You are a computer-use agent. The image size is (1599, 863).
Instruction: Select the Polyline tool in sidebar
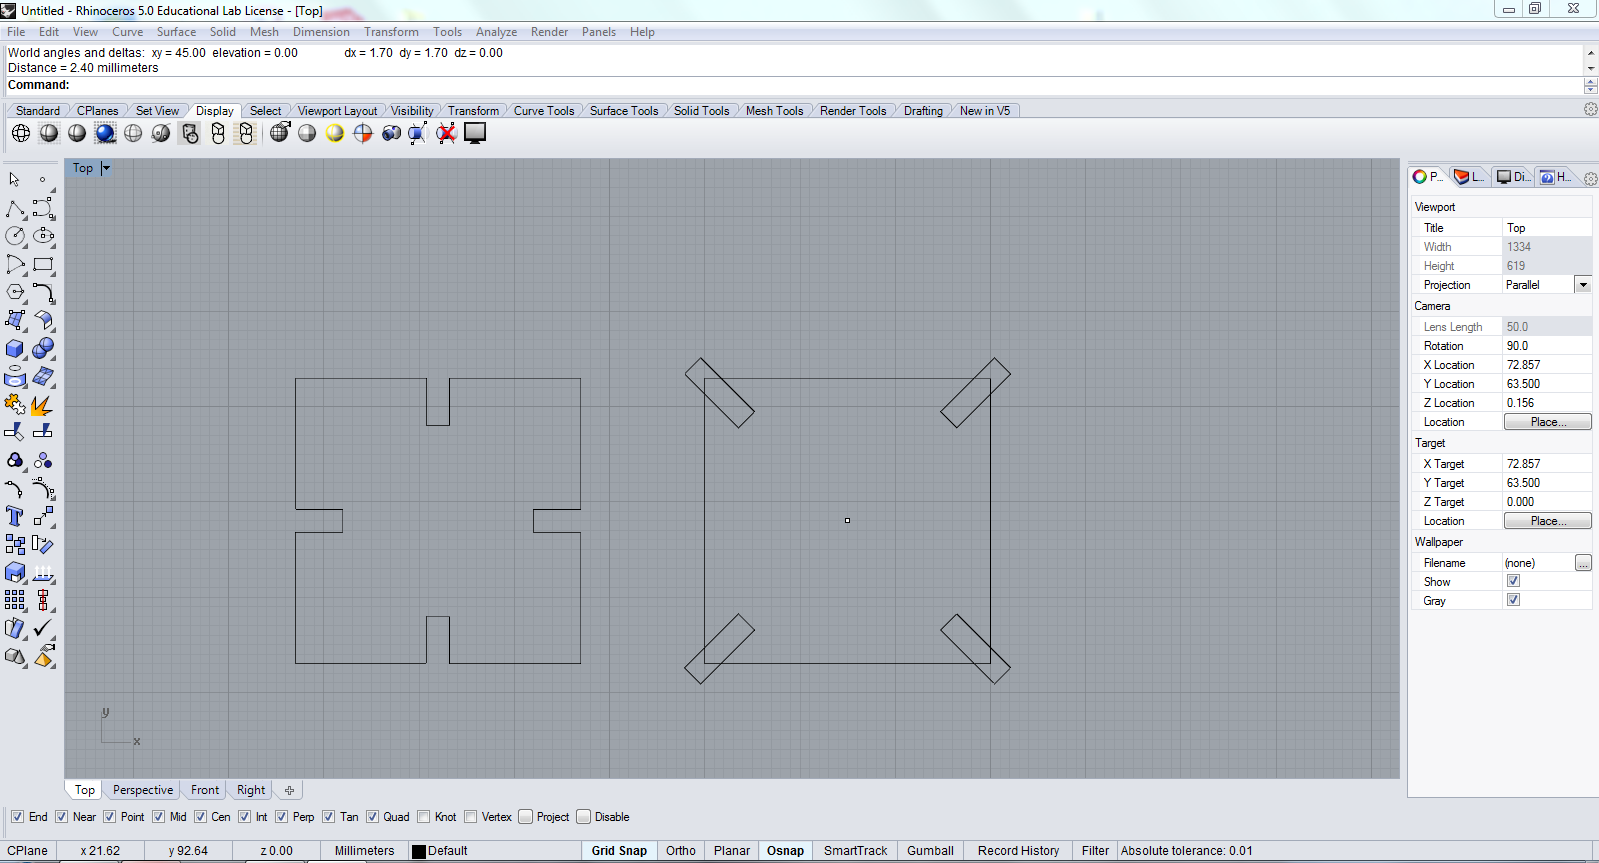point(15,208)
